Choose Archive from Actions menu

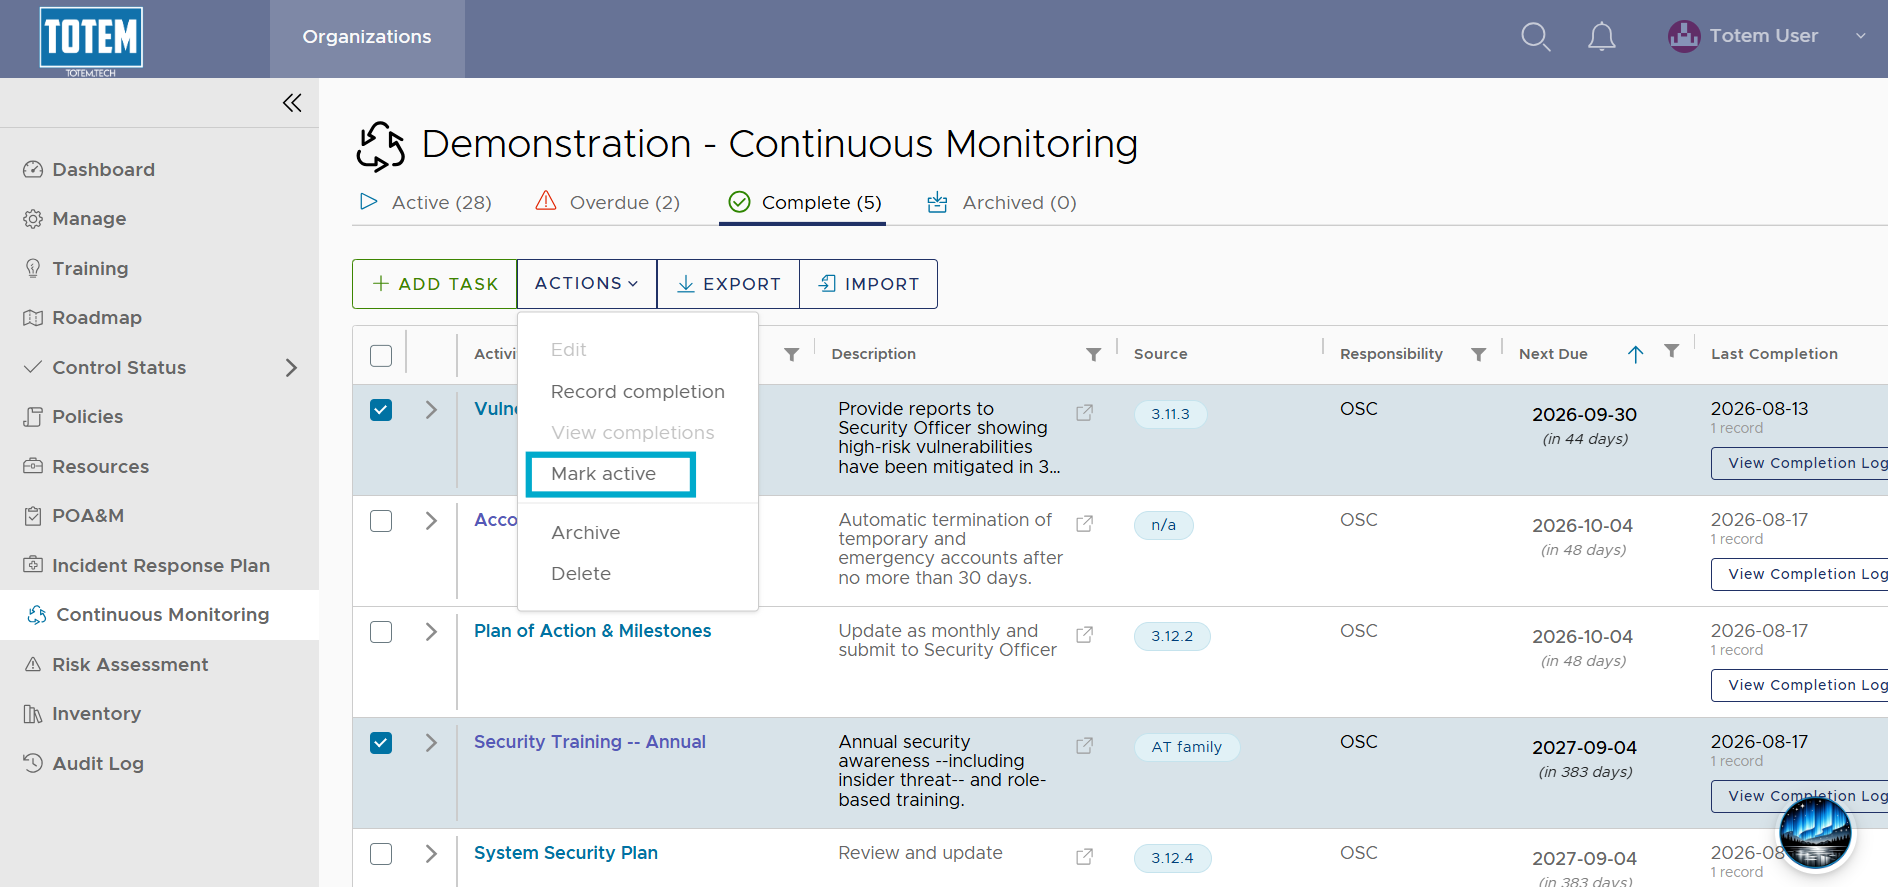tap(586, 533)
